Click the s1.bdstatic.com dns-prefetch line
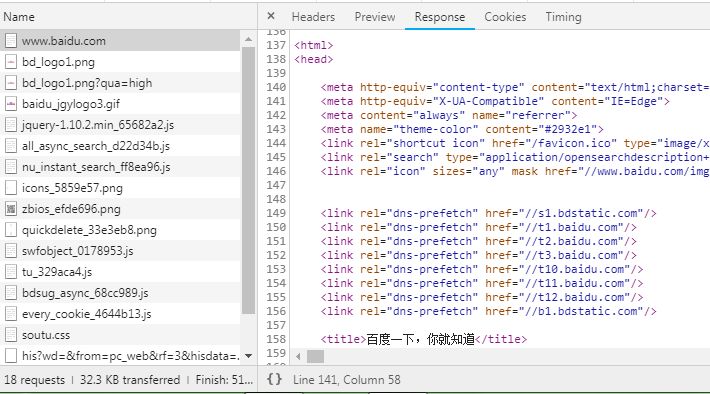This screenshot has height=394, width=710. (x=489, y=213)
